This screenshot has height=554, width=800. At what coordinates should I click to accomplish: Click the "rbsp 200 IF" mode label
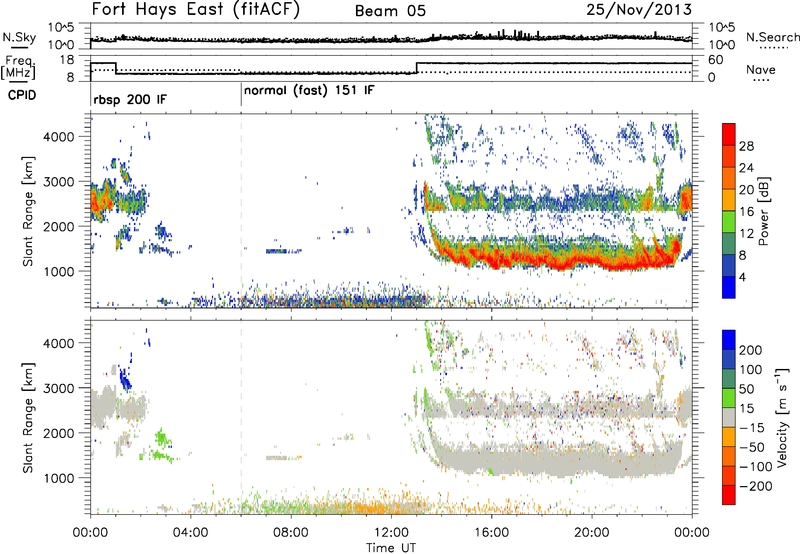point(130,99)
